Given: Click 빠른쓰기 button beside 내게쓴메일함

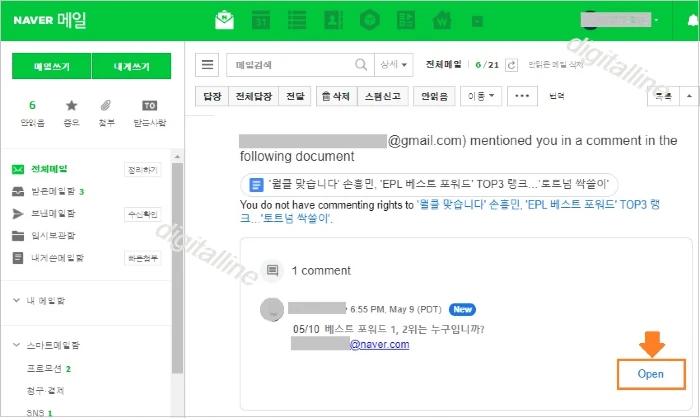Looking at the screenshot, I should coord(142,258).
